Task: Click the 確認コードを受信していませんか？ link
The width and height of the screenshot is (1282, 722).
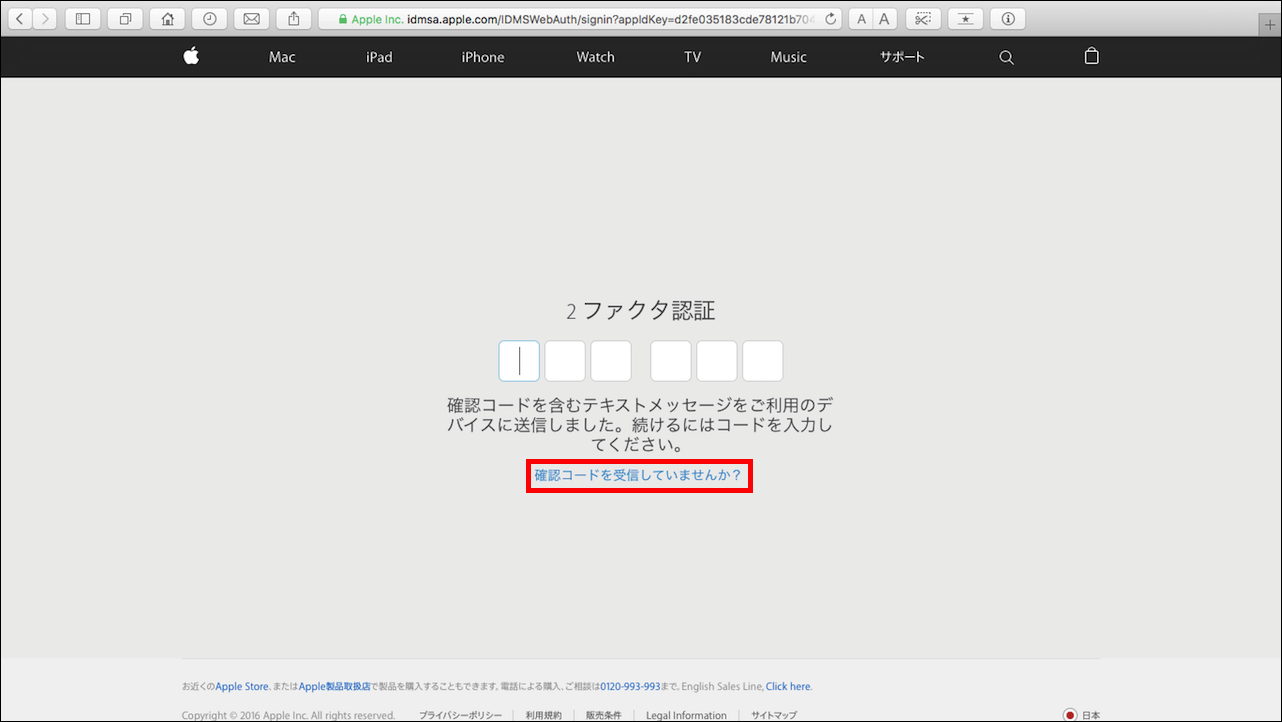Action: point(639,475)
